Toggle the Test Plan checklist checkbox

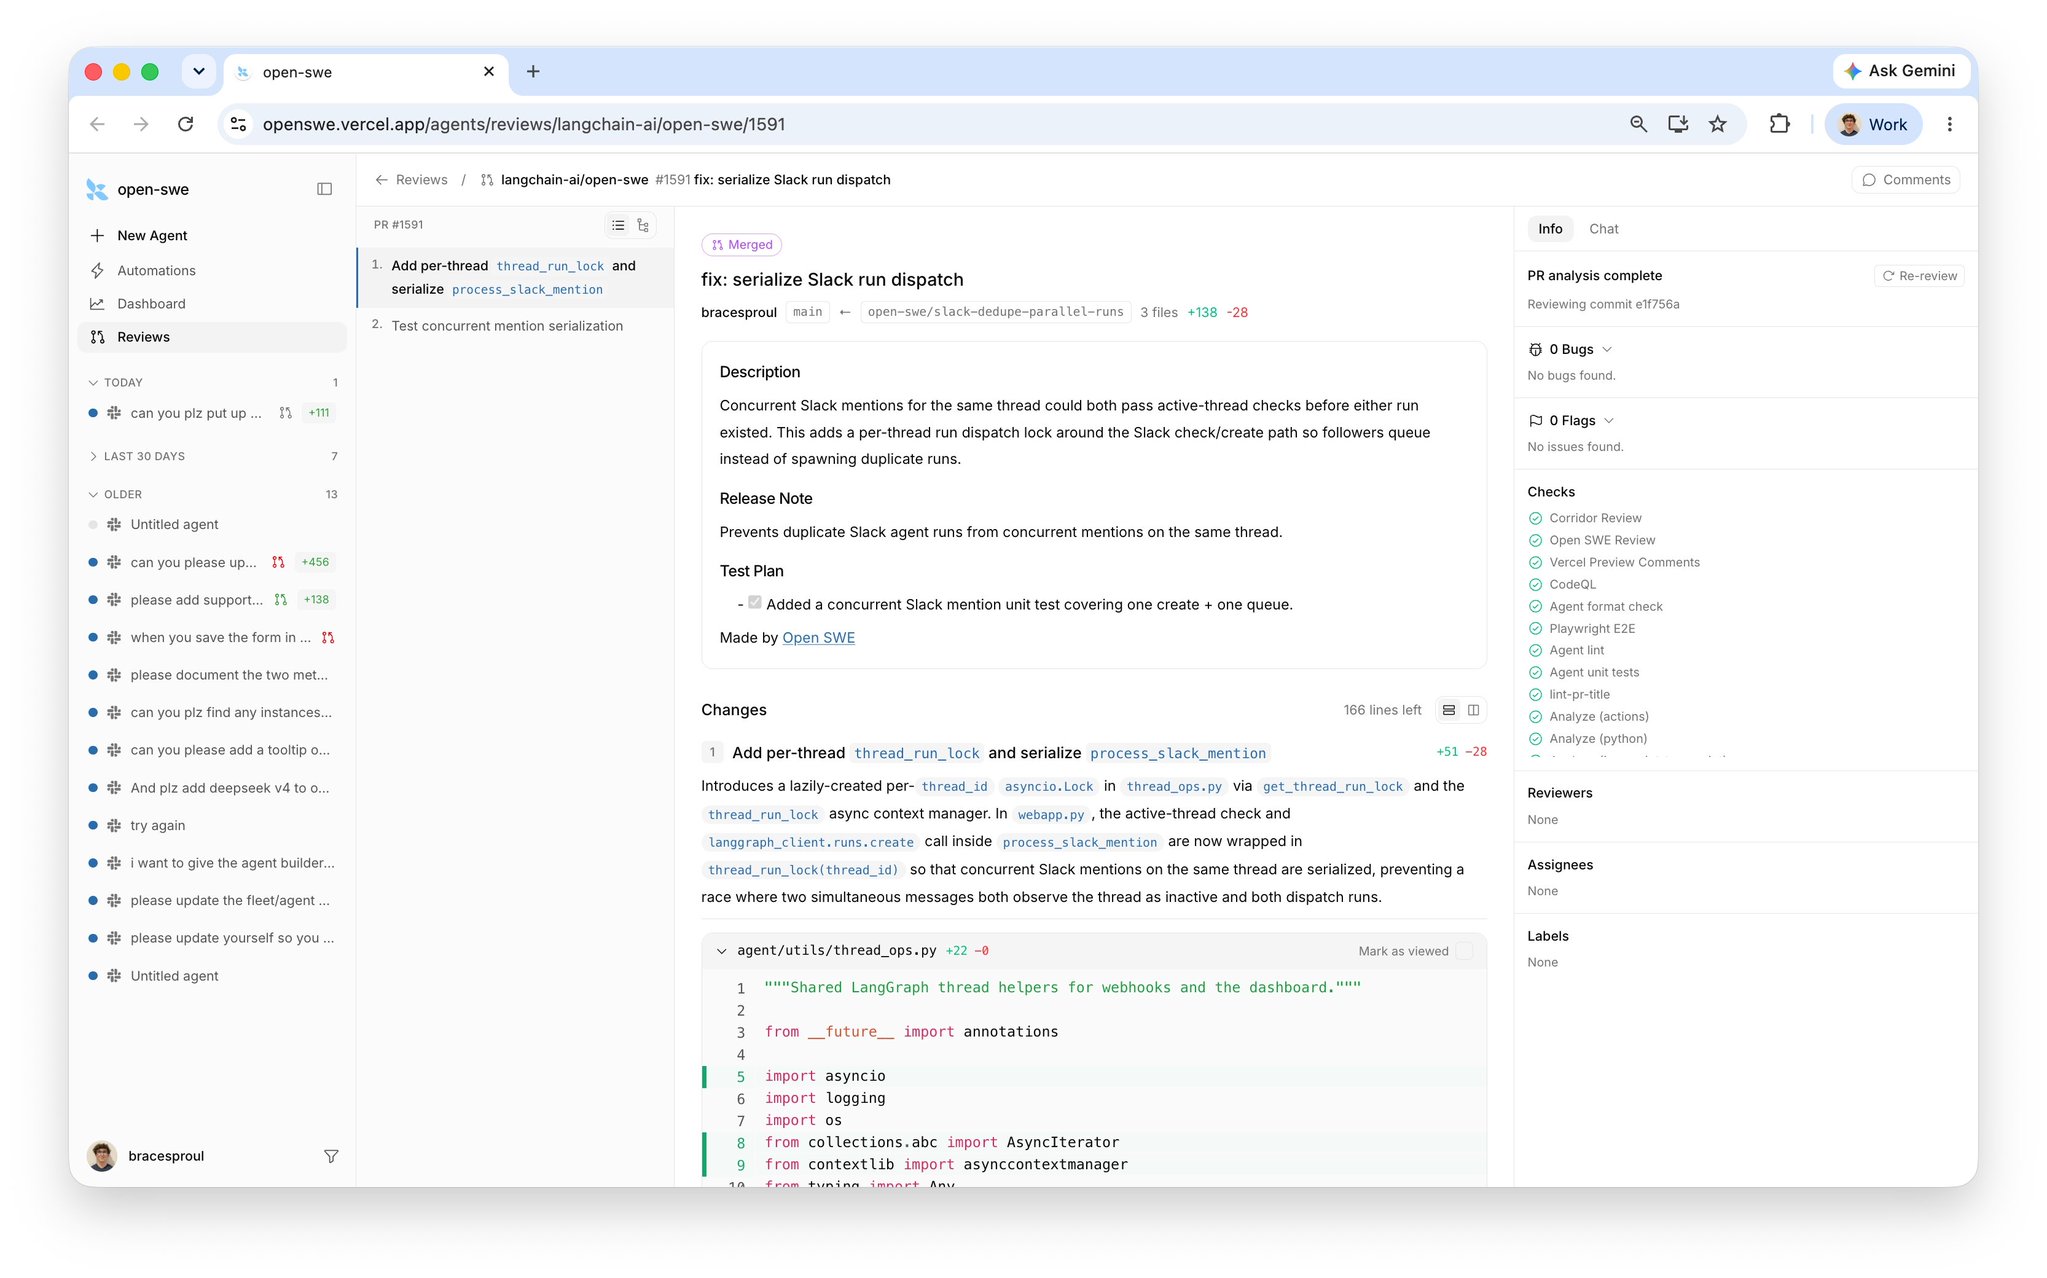[x=755, y=603]
